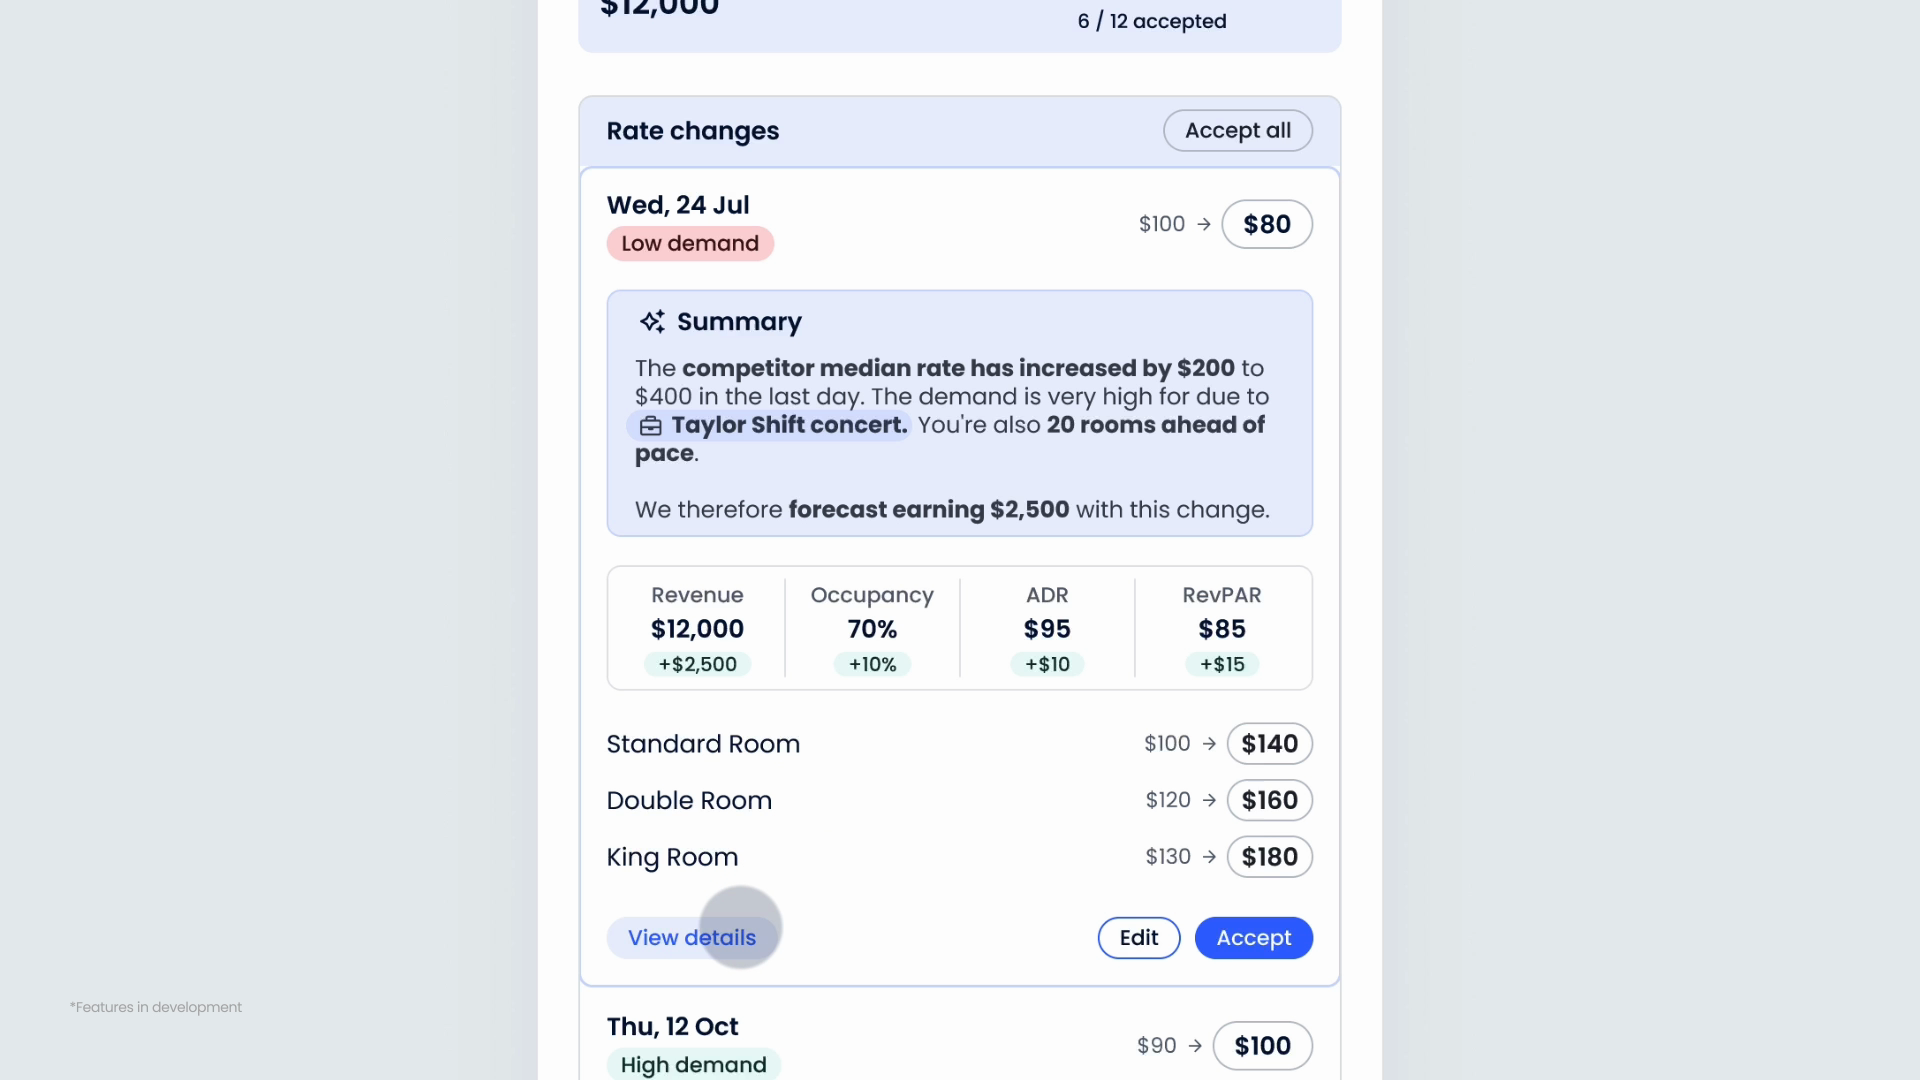Viewport: 1920px width, 1080px height.
Task: Select the $160 Double Room rate pill
Action: coord(1269,801)
